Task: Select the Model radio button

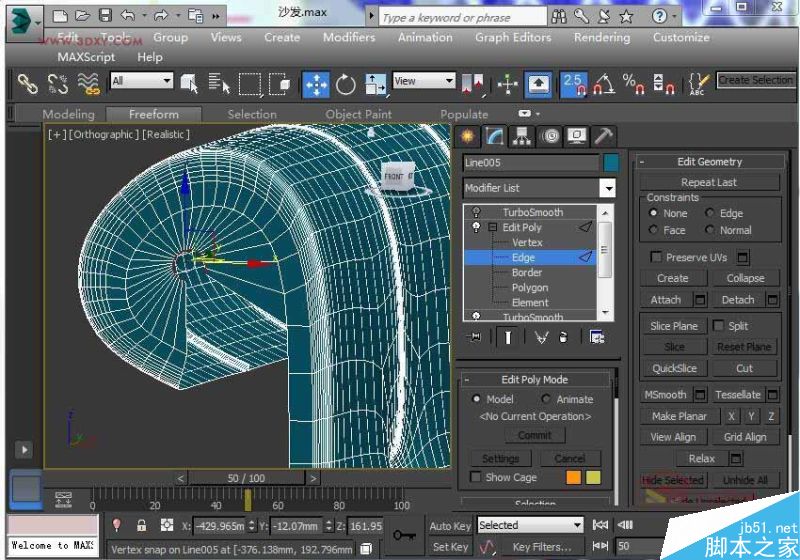Action: pos(476,399)
